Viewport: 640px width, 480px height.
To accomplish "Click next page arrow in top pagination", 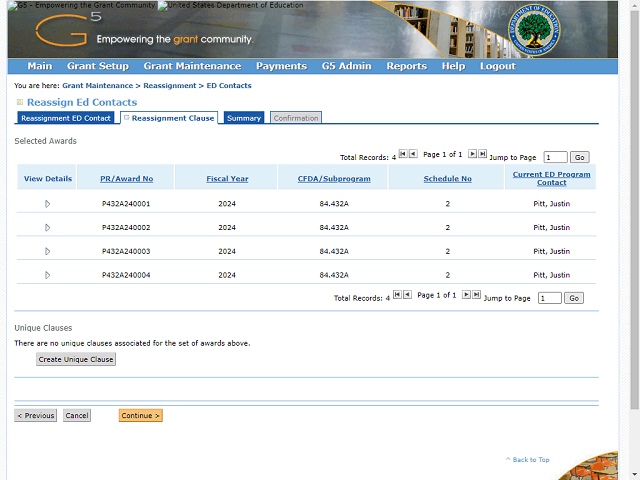I will (x=472, y=155).
